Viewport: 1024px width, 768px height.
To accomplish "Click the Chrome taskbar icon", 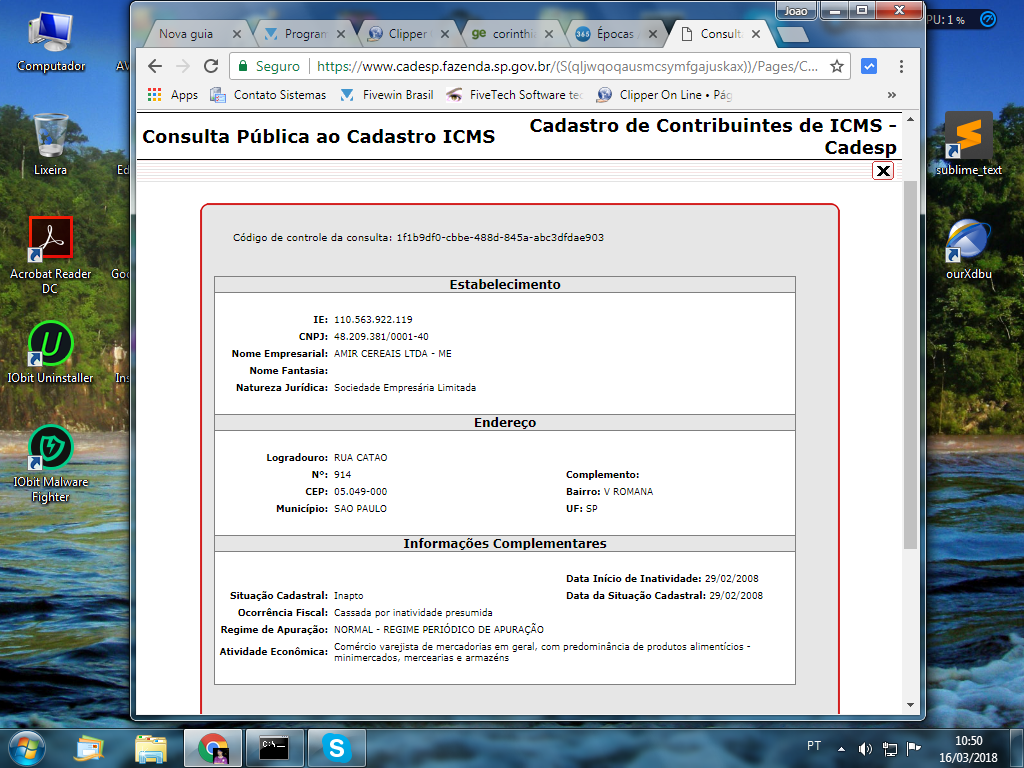I will 213,748.
